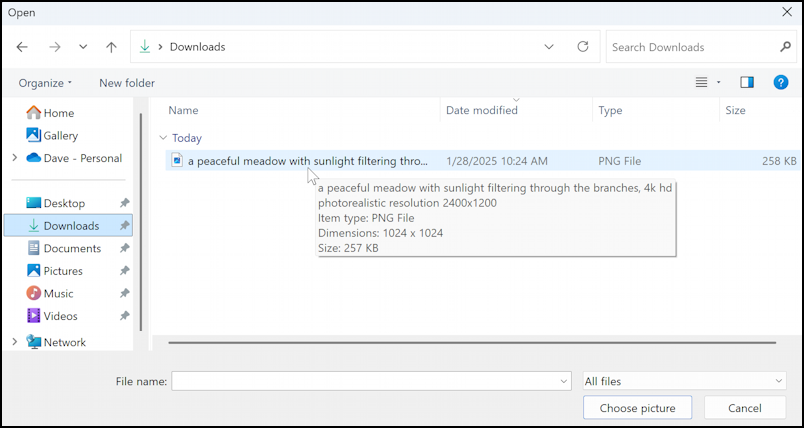Click the Back navigation arrow

22,47
